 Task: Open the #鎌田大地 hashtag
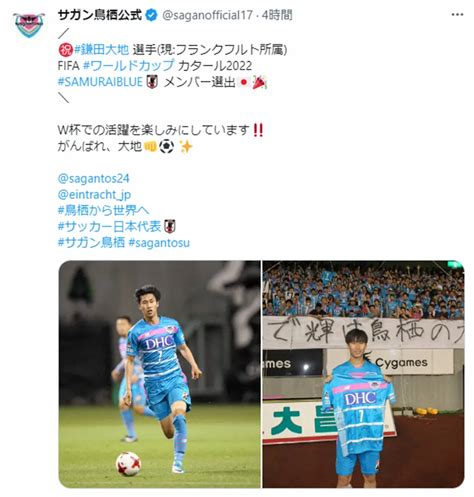(101, 50)
